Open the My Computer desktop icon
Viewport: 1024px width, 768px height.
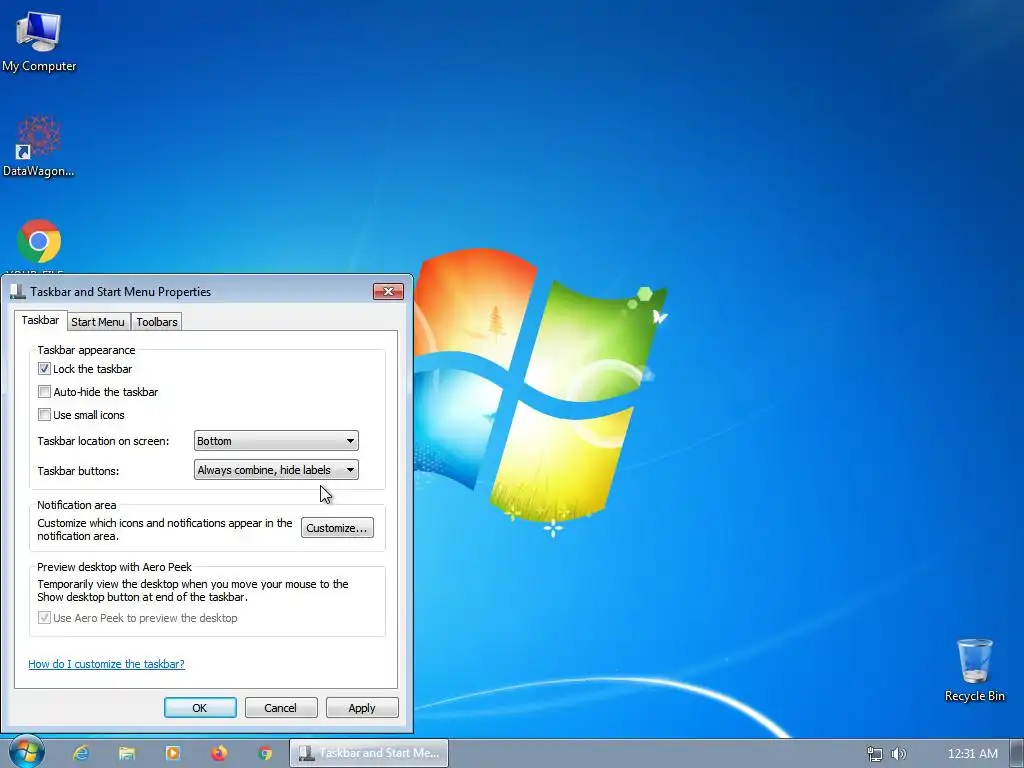point(39,40)
